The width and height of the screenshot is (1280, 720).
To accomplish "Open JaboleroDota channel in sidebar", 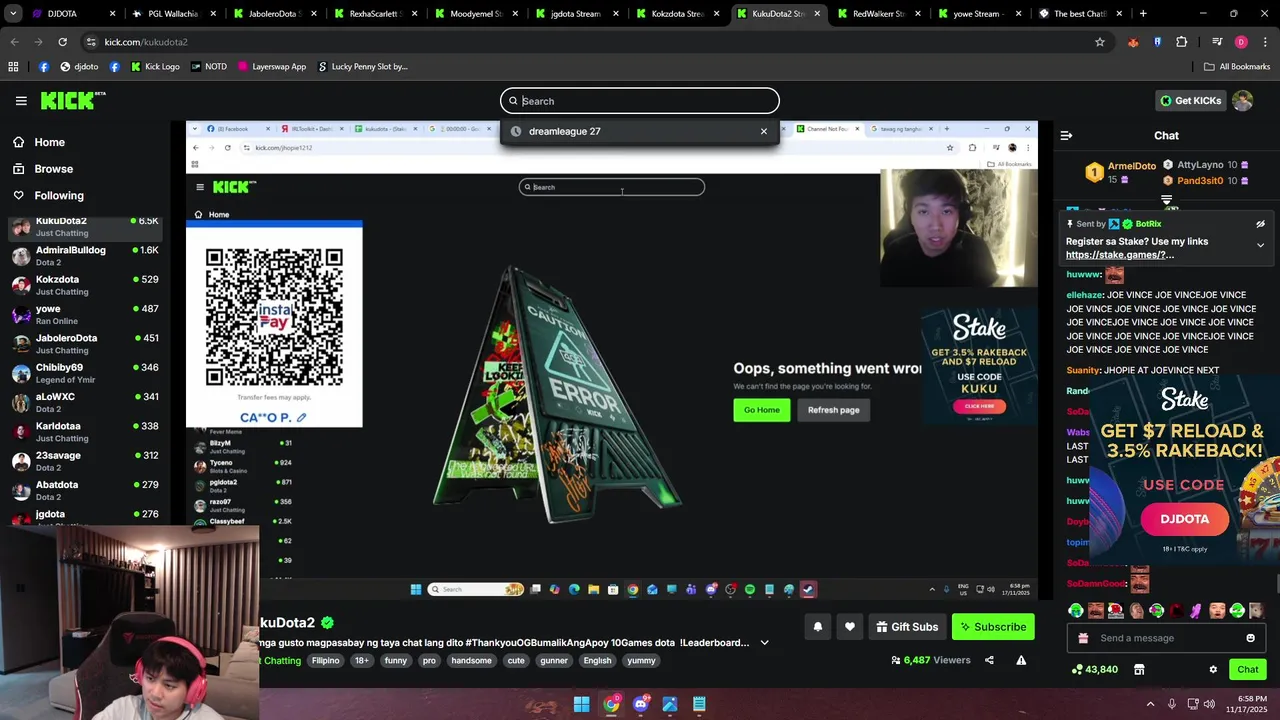I will [85, 344].
